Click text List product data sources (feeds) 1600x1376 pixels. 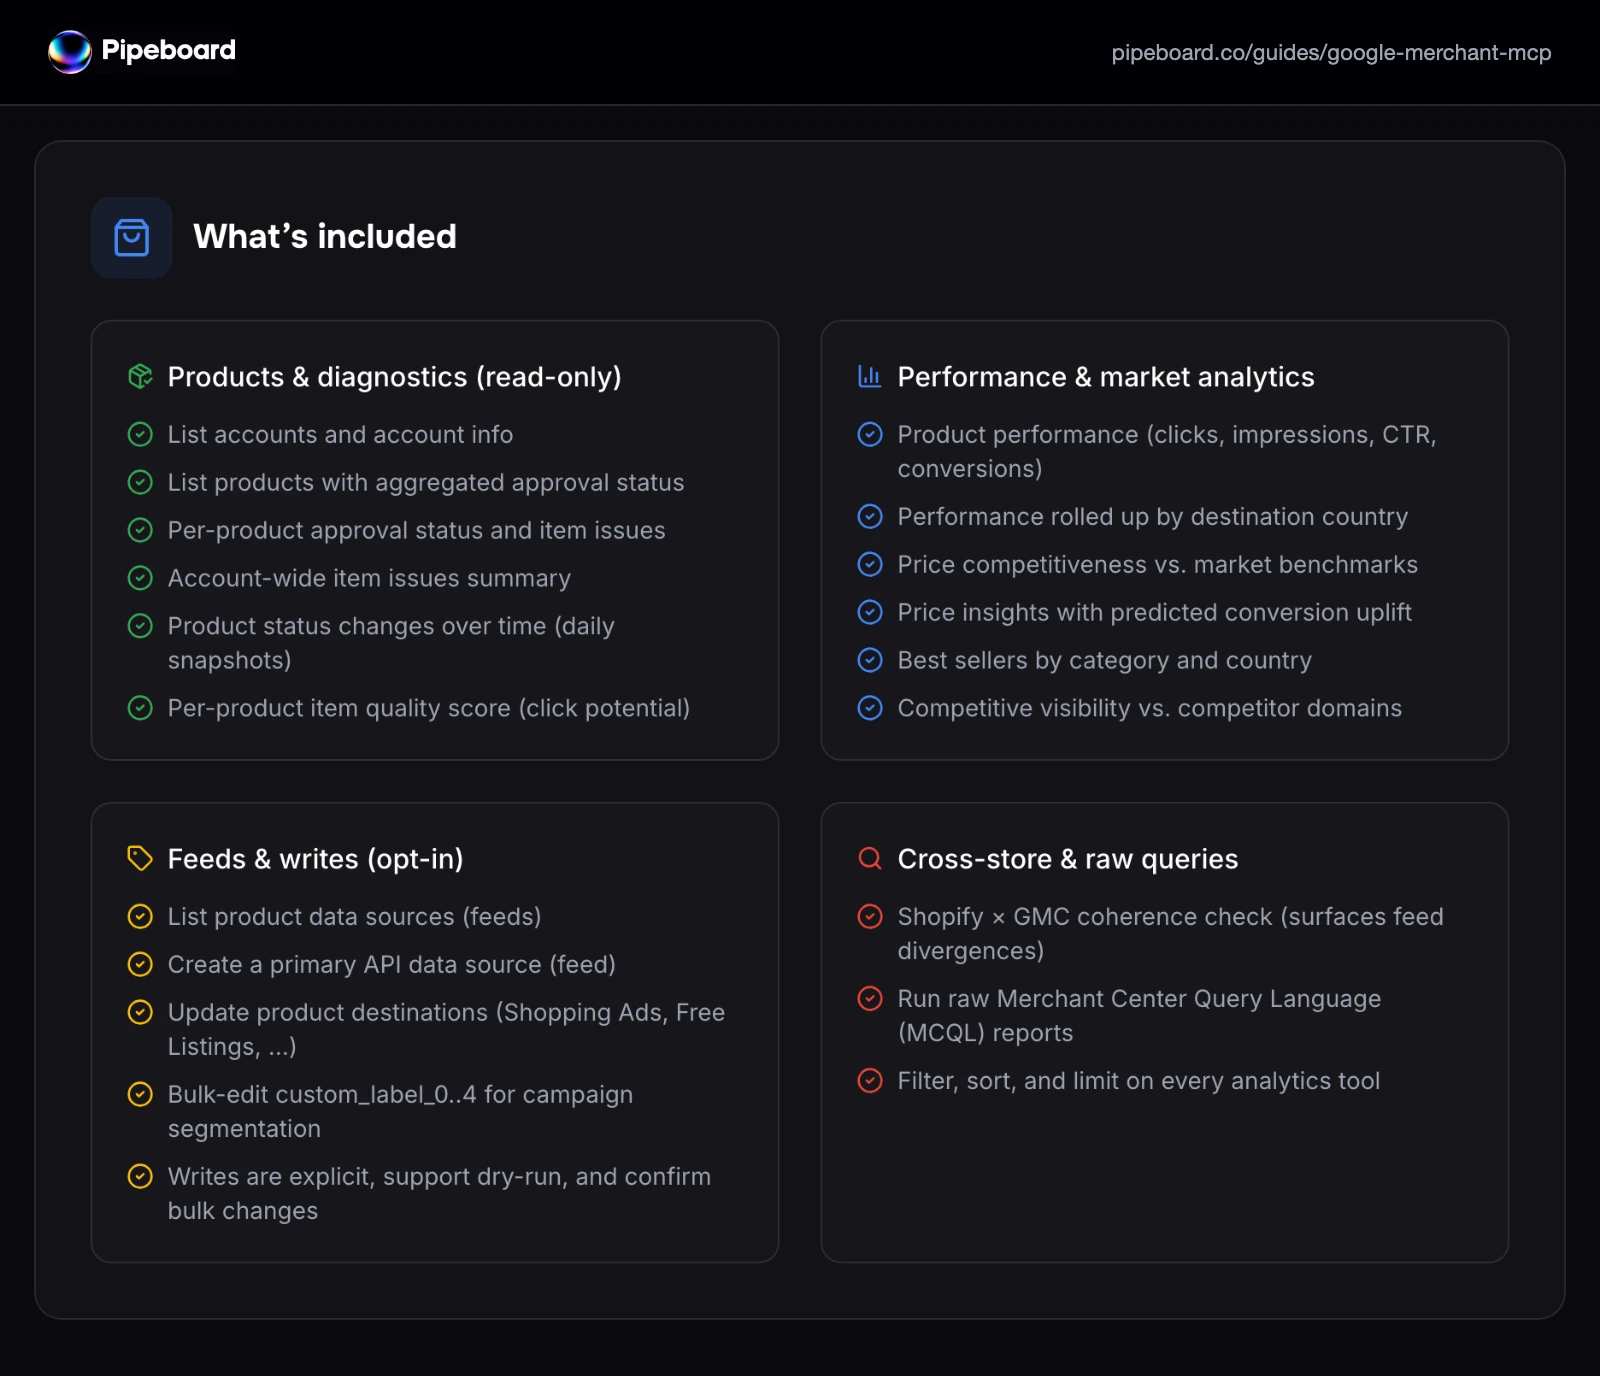355,917
